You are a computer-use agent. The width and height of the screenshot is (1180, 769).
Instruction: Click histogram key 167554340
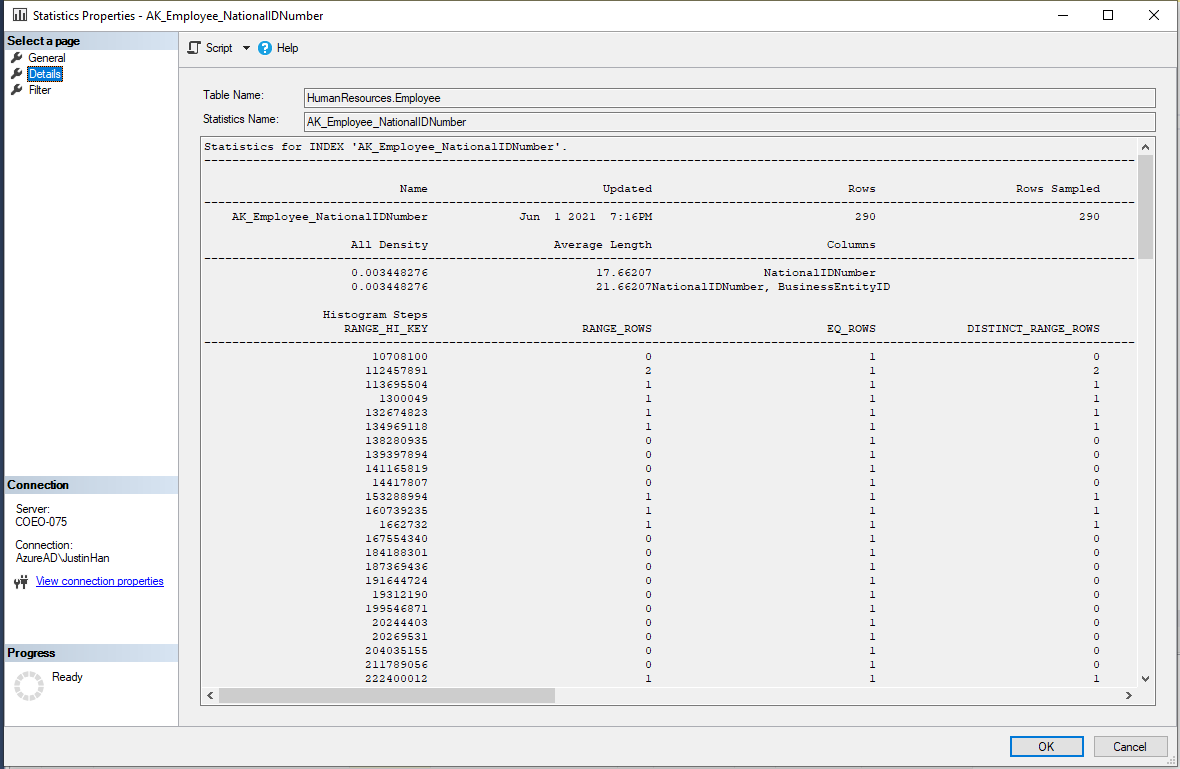[x=396, y=539]
